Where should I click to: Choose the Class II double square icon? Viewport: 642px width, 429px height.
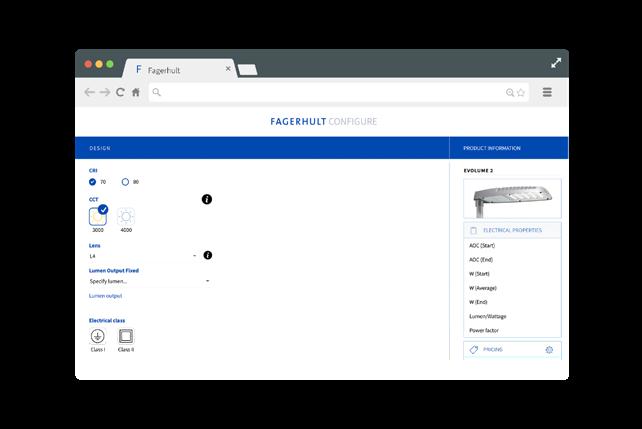[126, 336]
